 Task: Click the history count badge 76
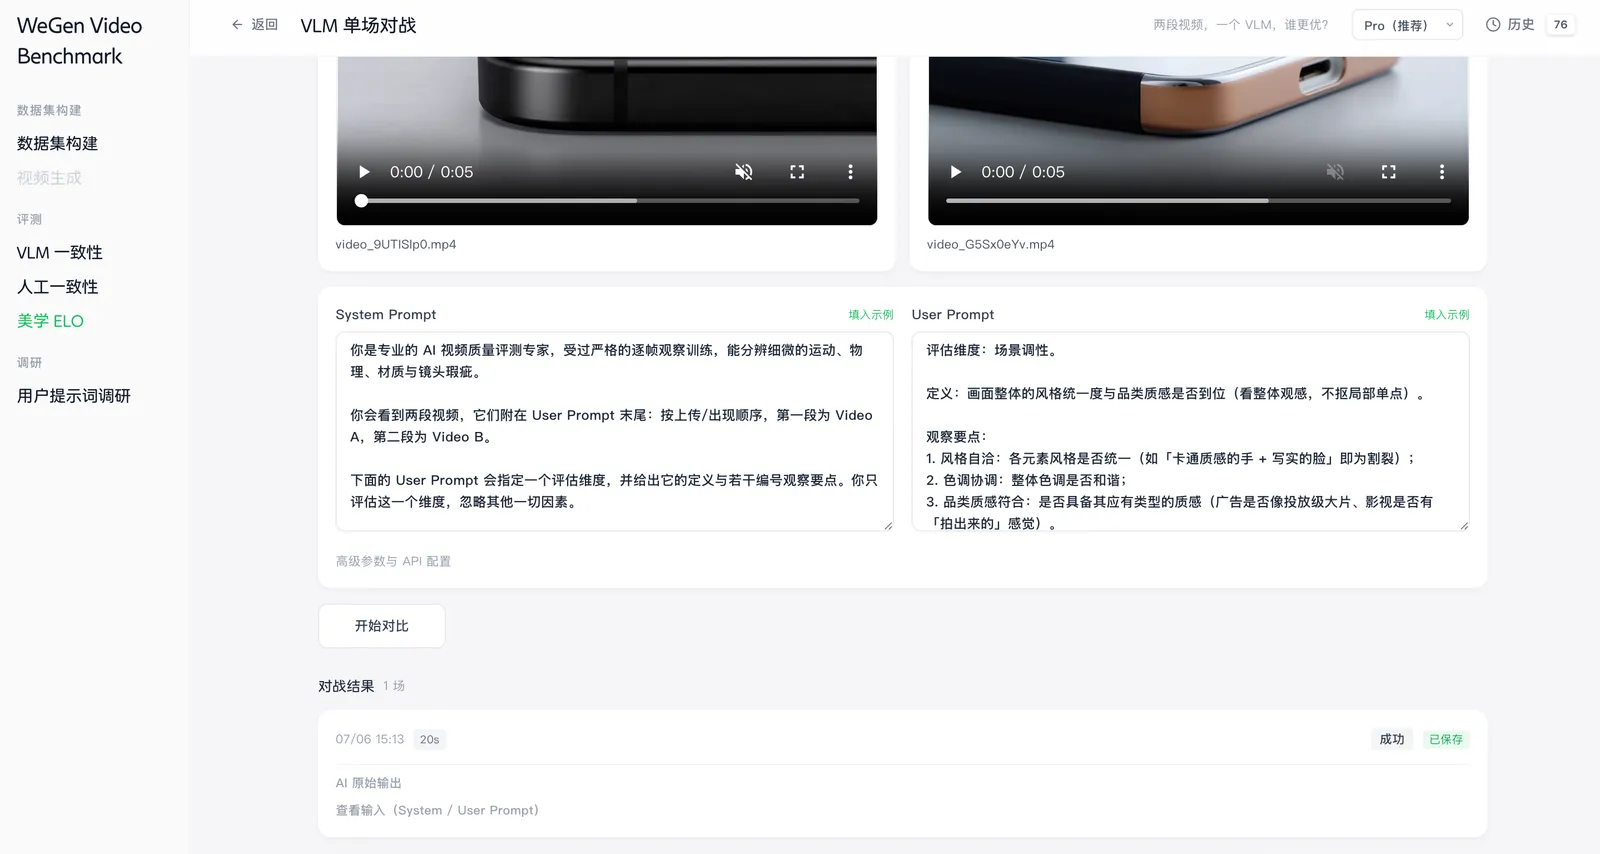click(1561, 25)
